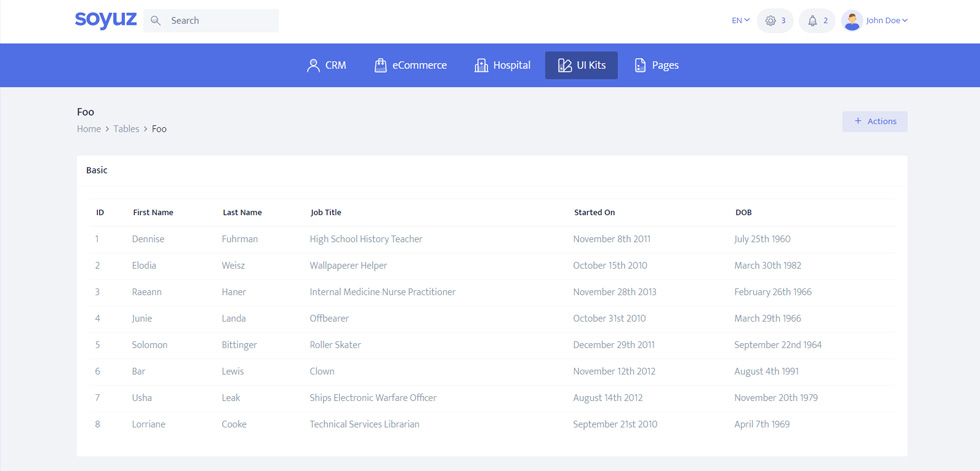Open the notifications bell with badge 2

[x=817, y=21]
